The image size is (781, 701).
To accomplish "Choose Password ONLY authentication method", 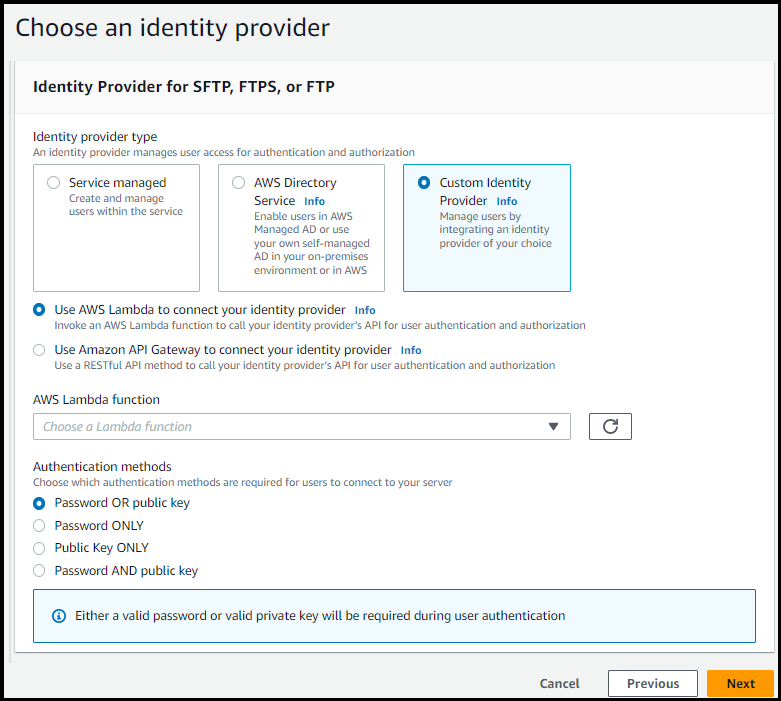I will [39, 525].
